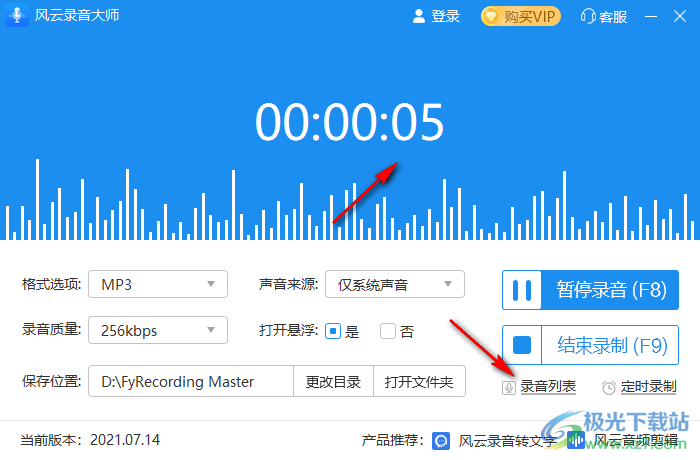Click the stop square icon
This screenshot has width=700, height=460.
(522, 345)
